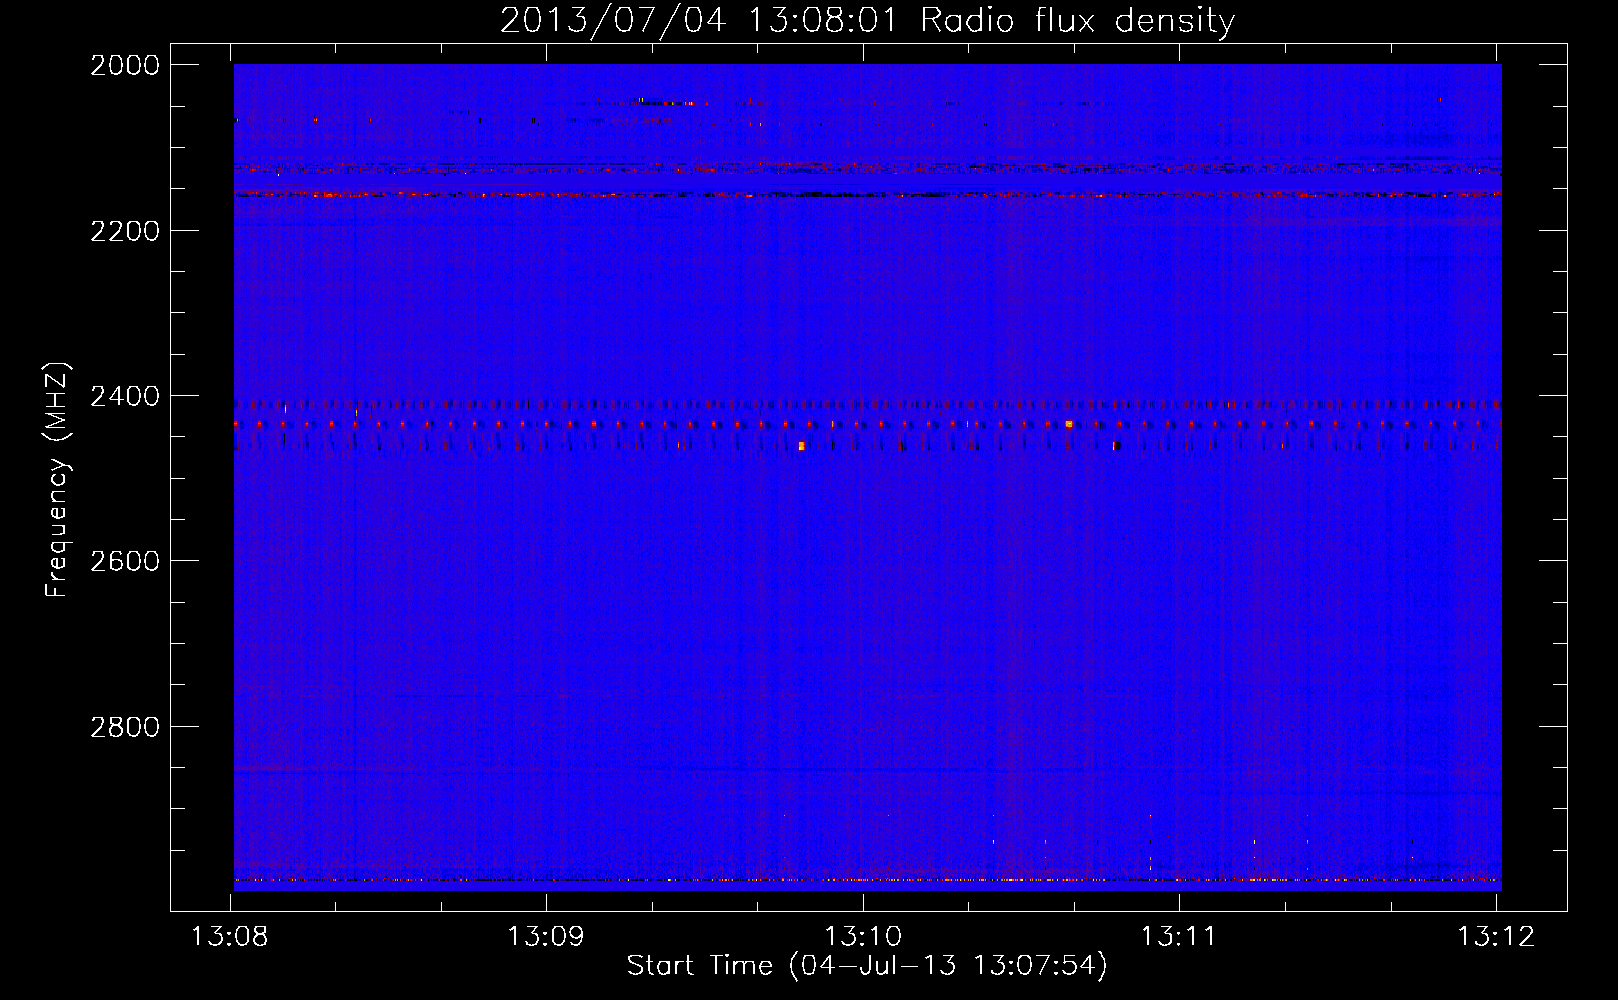Image resolution: width=1618 pixels, height=1000 pixels.
Task: Click the 2200 frequency tick label
Action: click(x=125, y=231)
